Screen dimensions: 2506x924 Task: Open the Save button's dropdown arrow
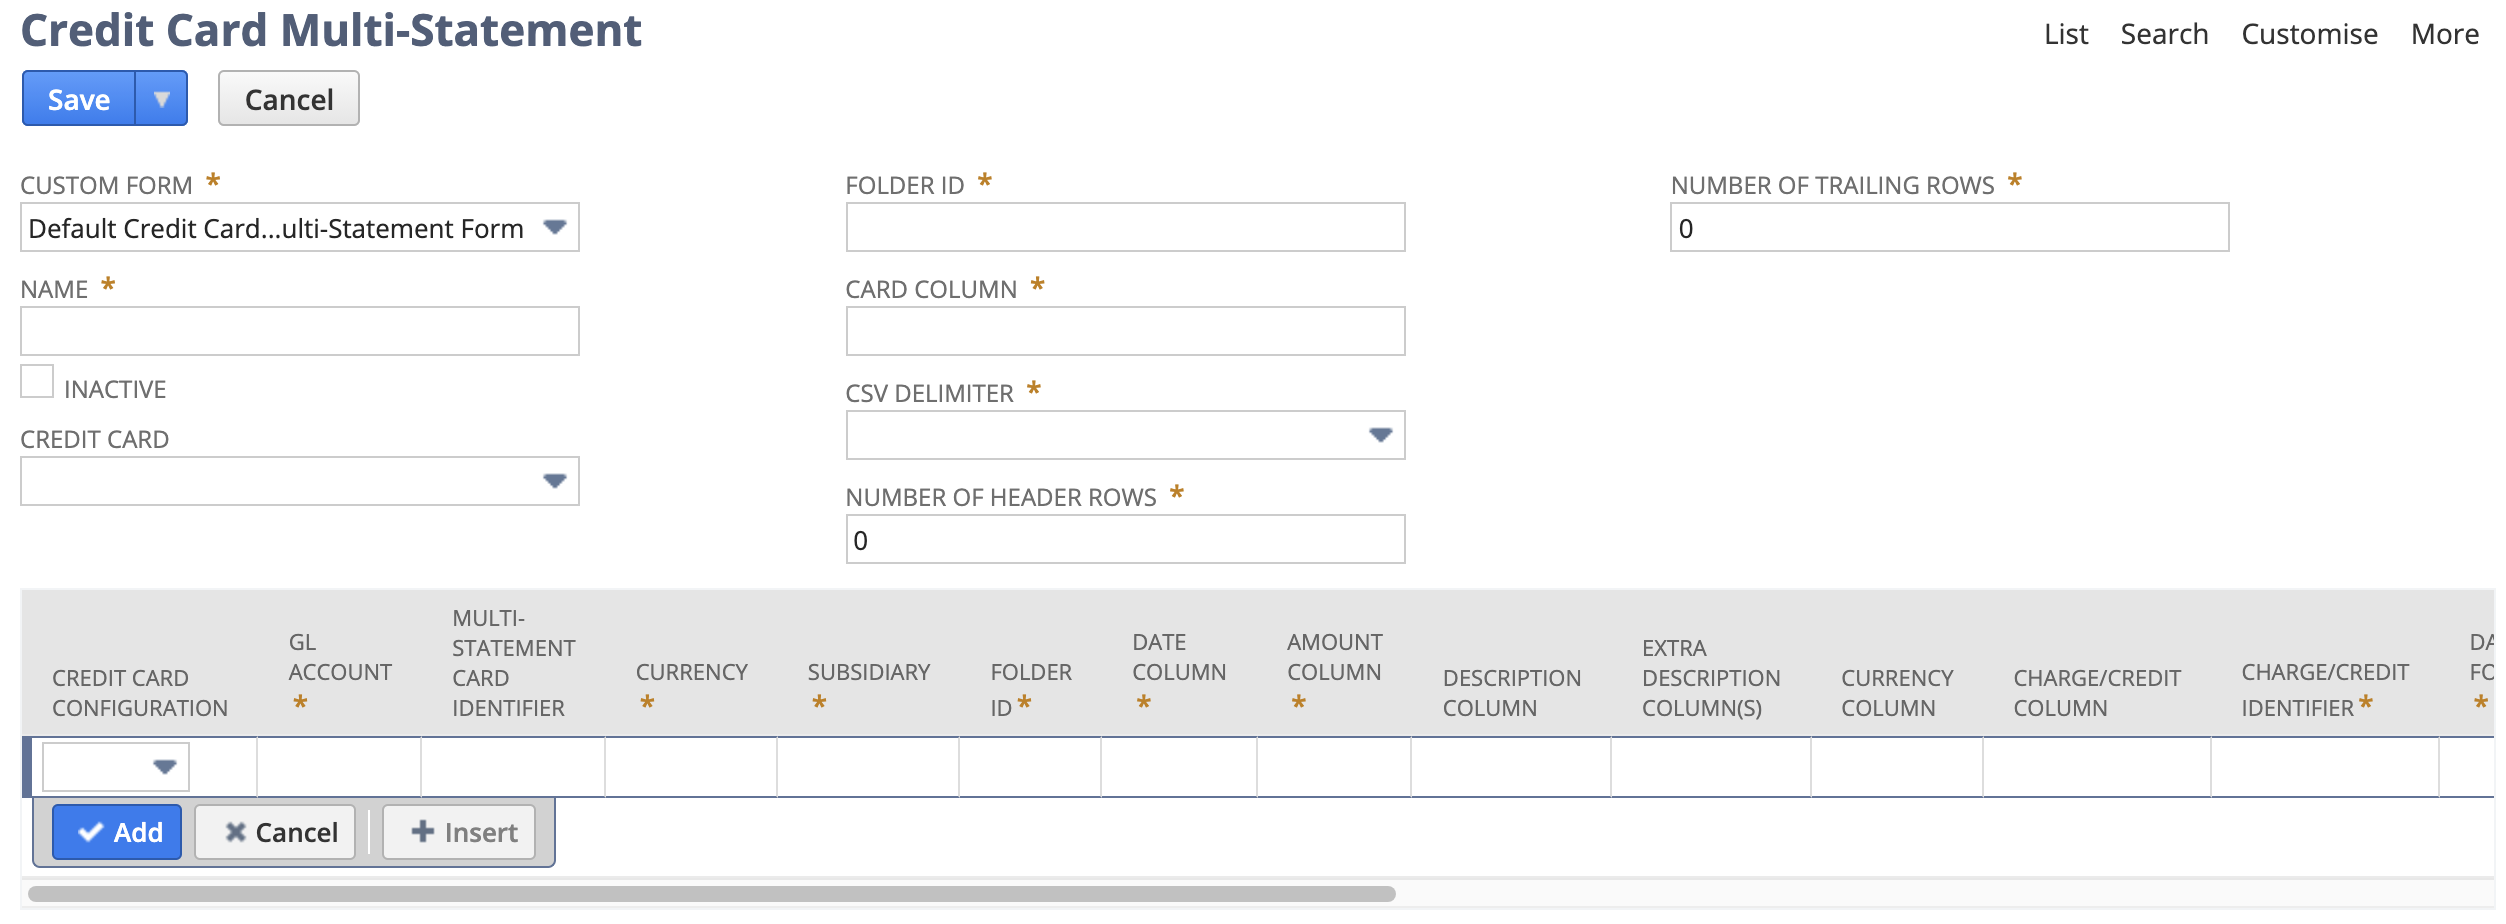pos(162,98)
